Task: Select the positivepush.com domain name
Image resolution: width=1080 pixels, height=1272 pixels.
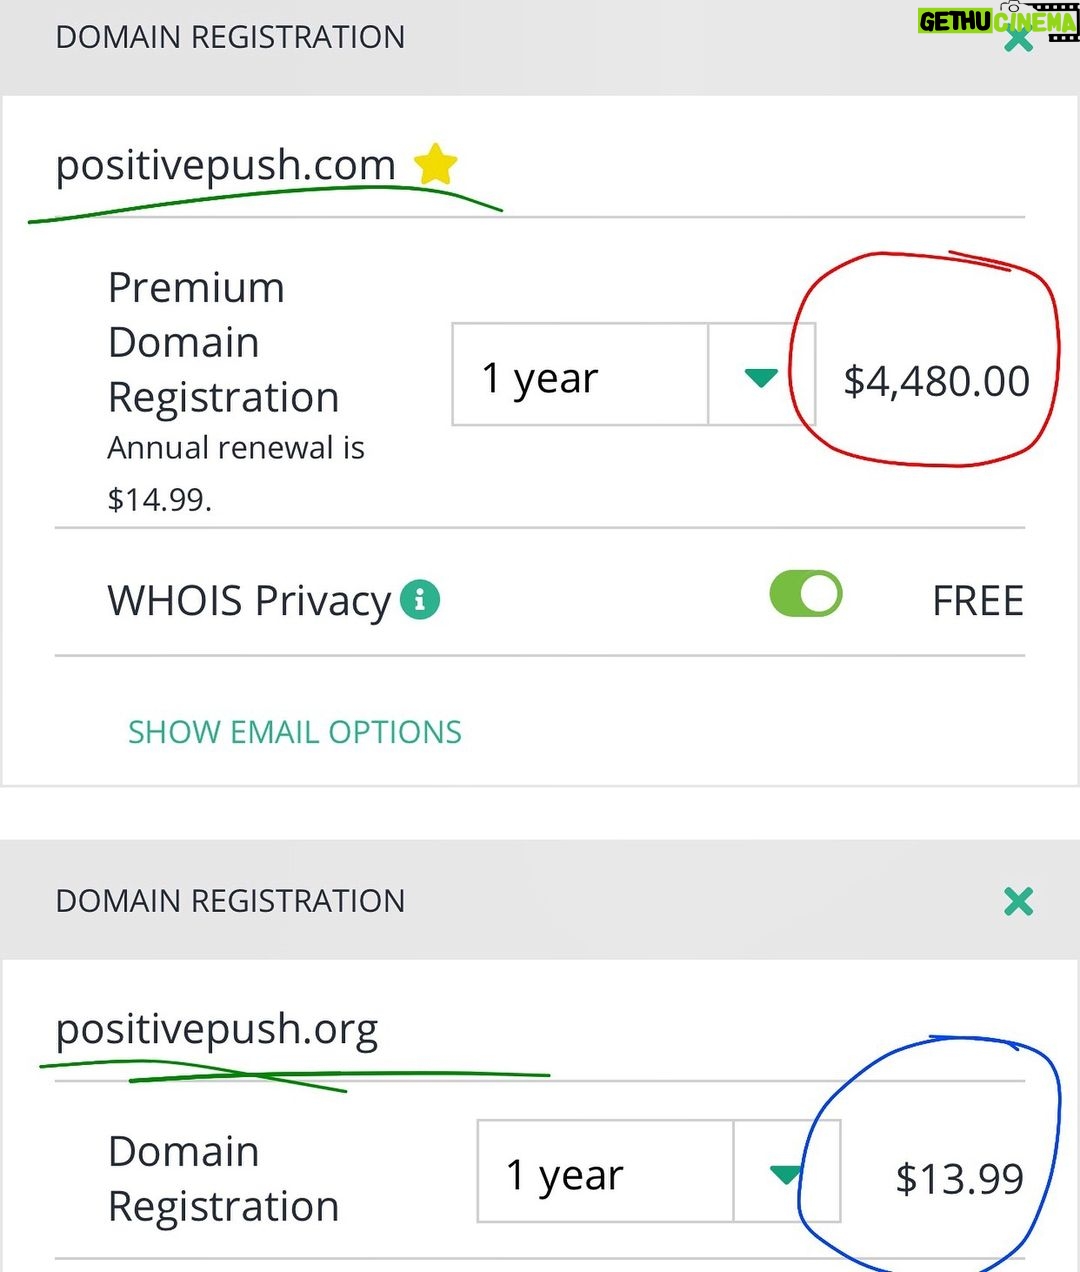Action: 226,165
